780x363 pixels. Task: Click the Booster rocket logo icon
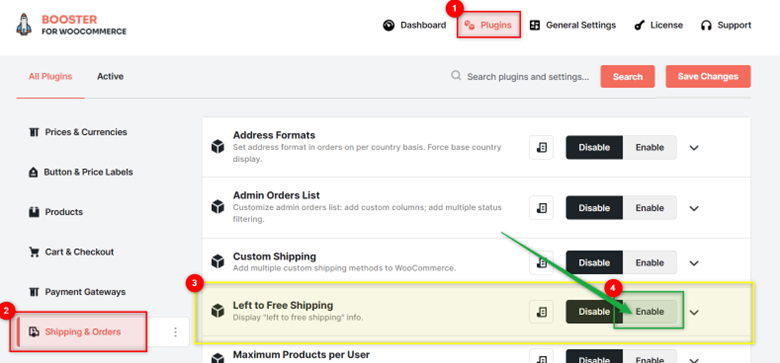[x=23, y=24]
